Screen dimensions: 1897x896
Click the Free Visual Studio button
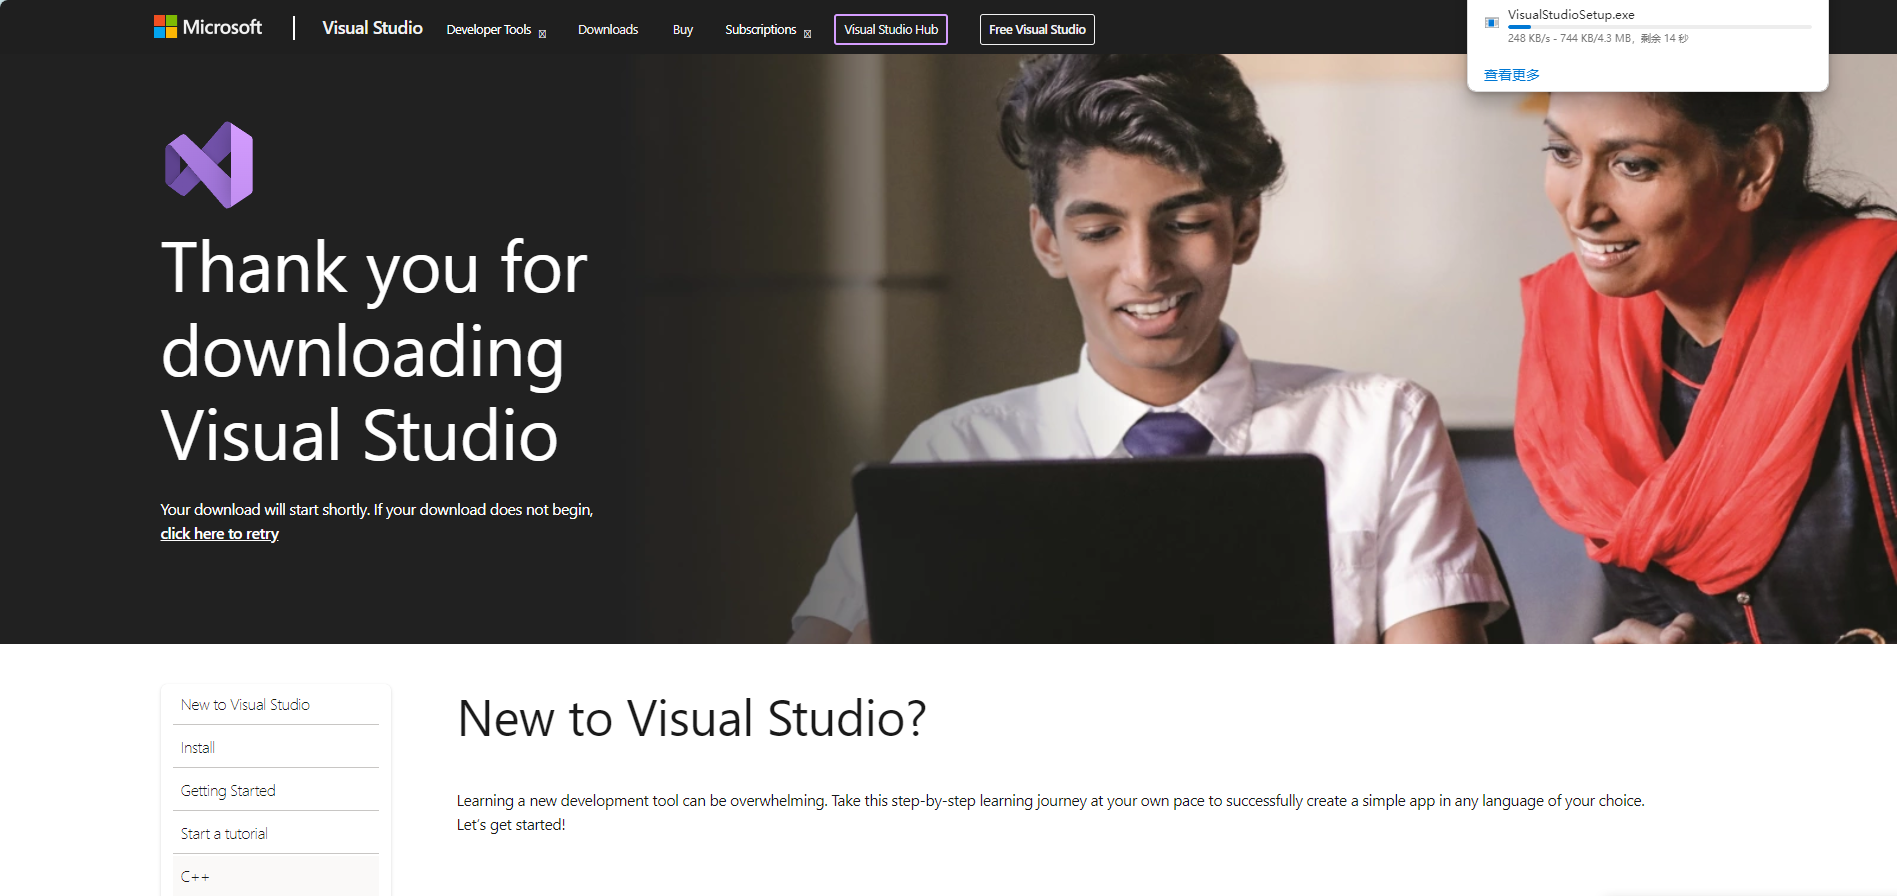(1037, 30)
